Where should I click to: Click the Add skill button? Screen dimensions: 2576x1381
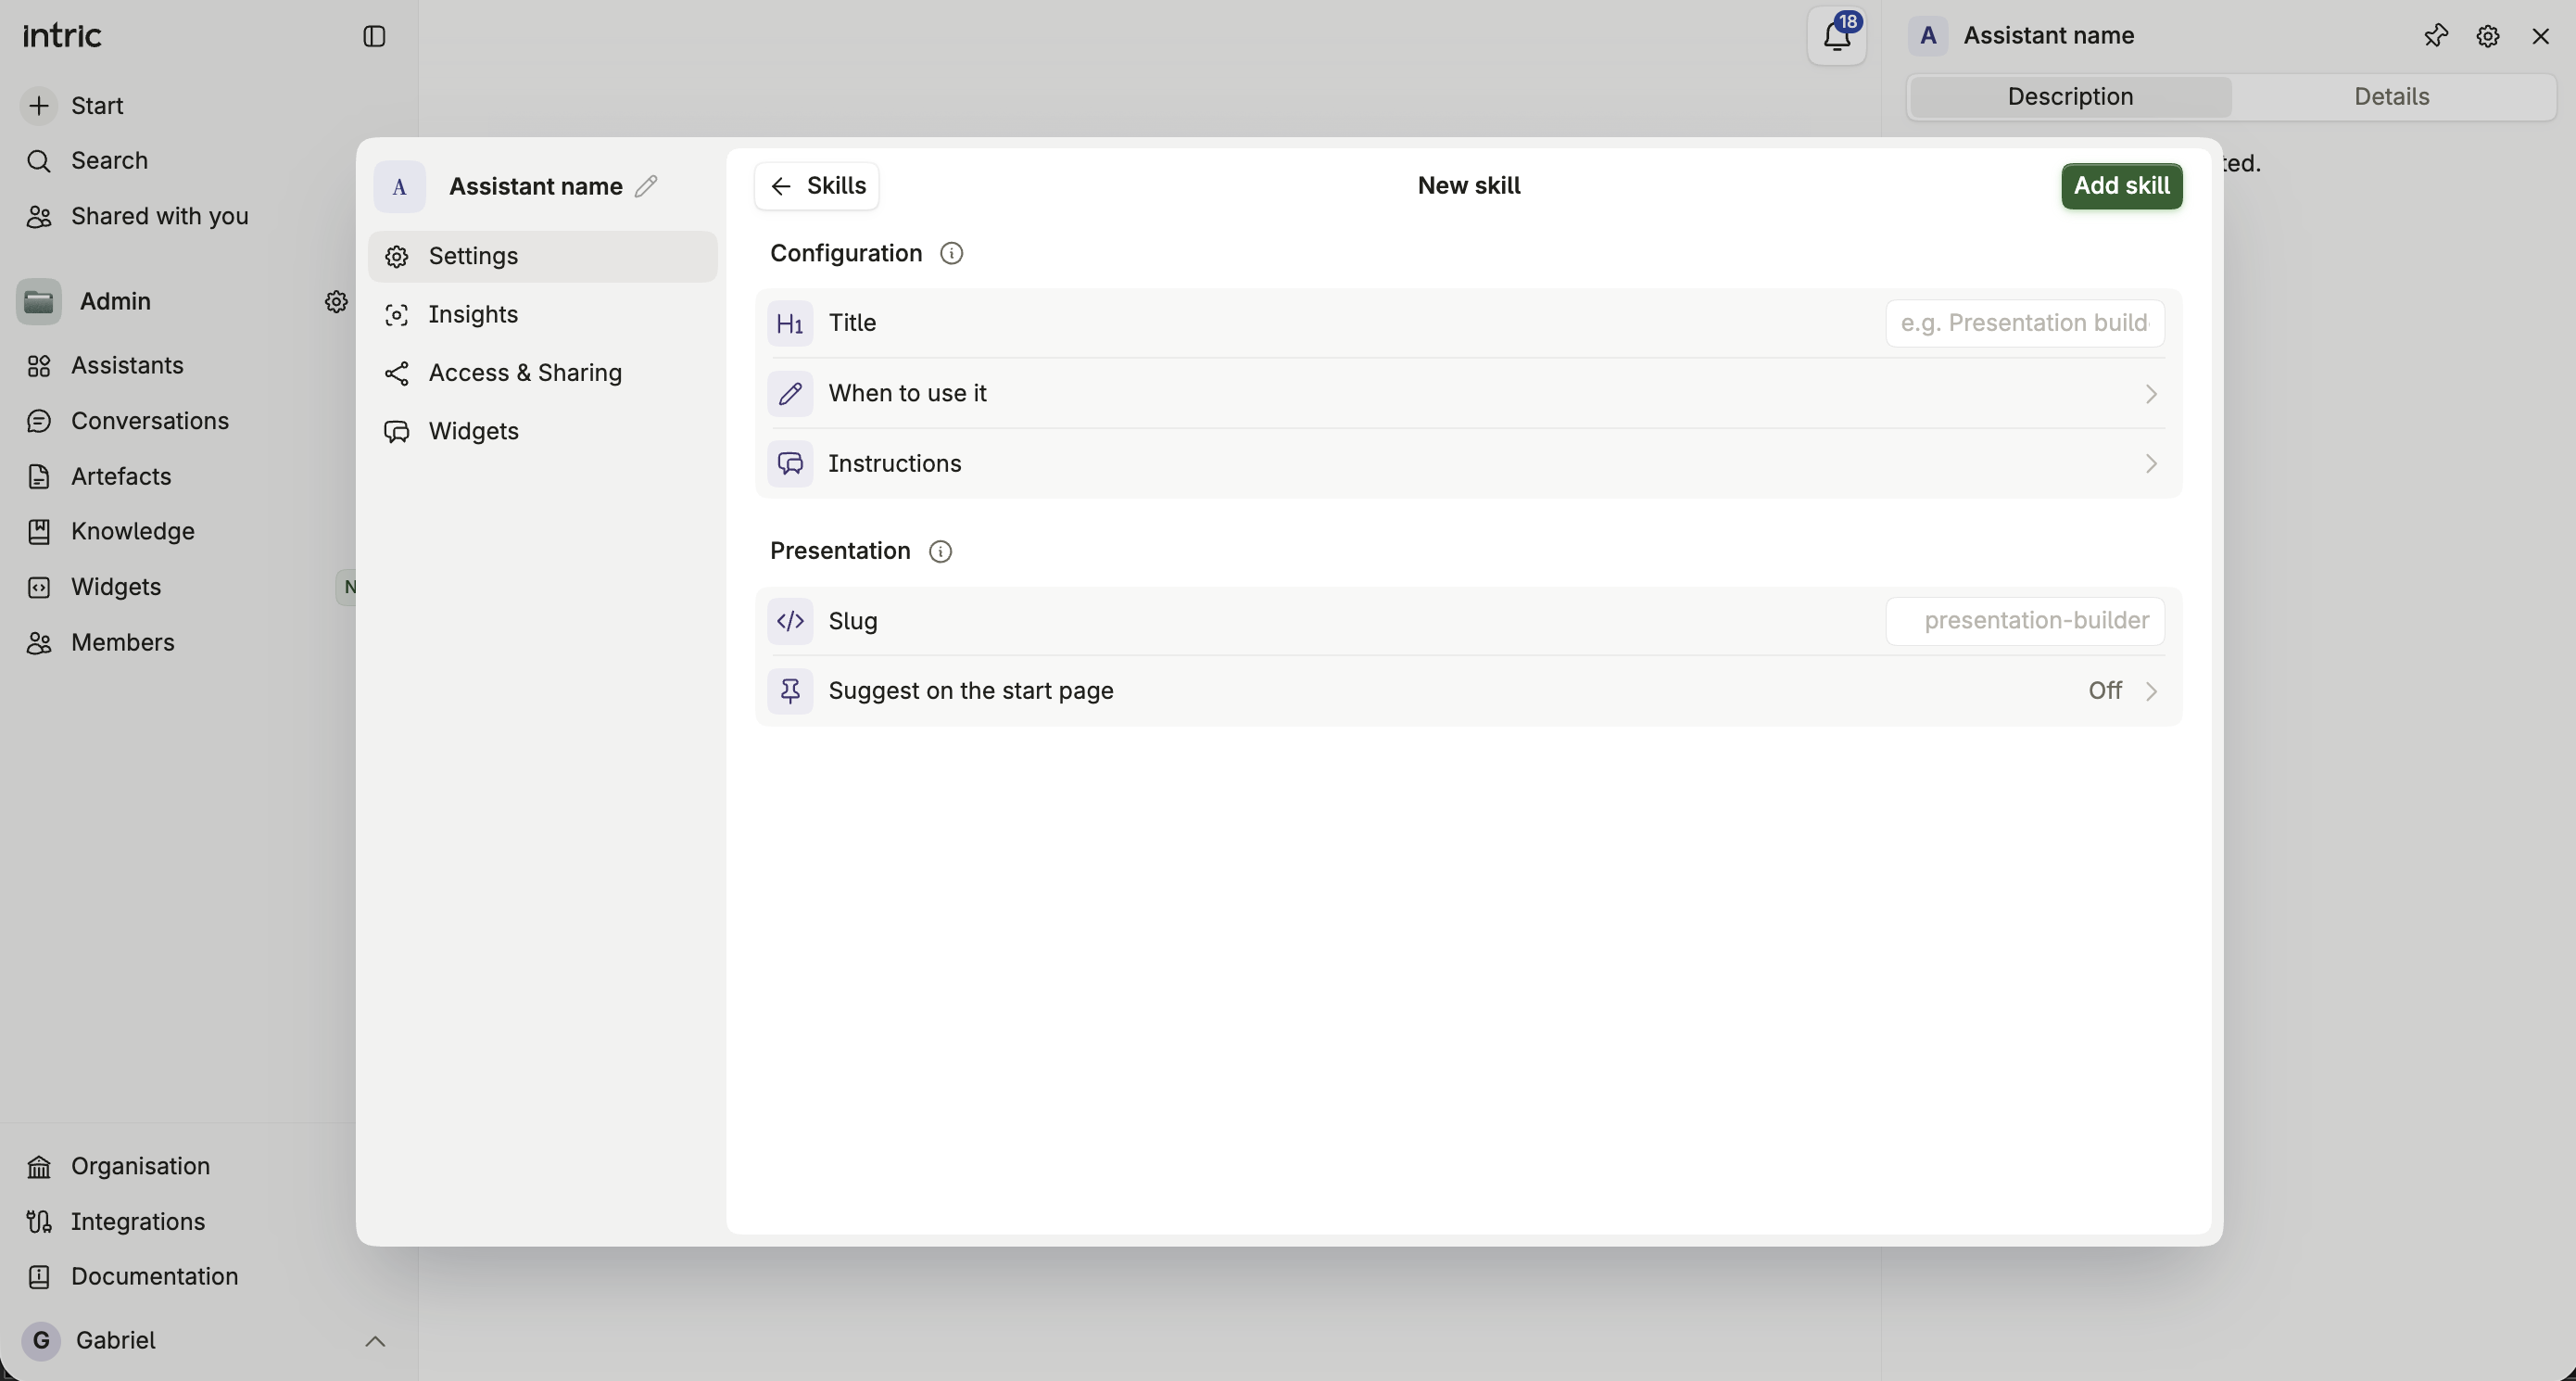[x=2121, y=186]
